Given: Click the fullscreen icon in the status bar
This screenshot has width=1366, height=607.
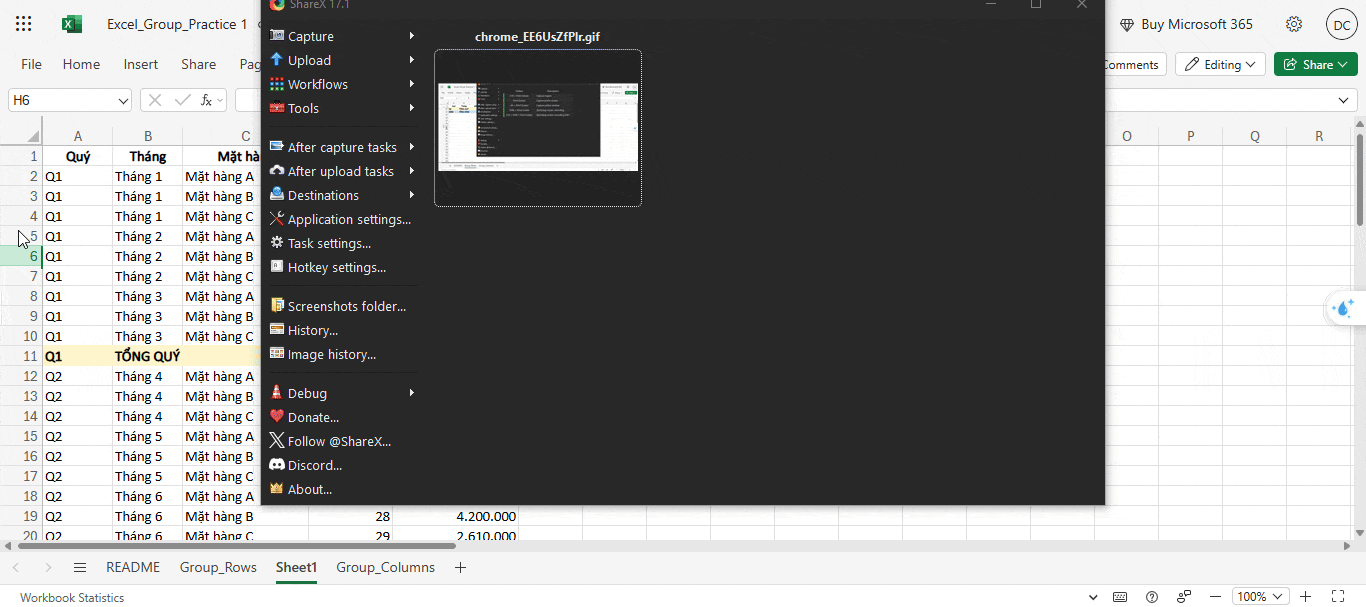Looking at the screenshot, I should click(1339, 597).
